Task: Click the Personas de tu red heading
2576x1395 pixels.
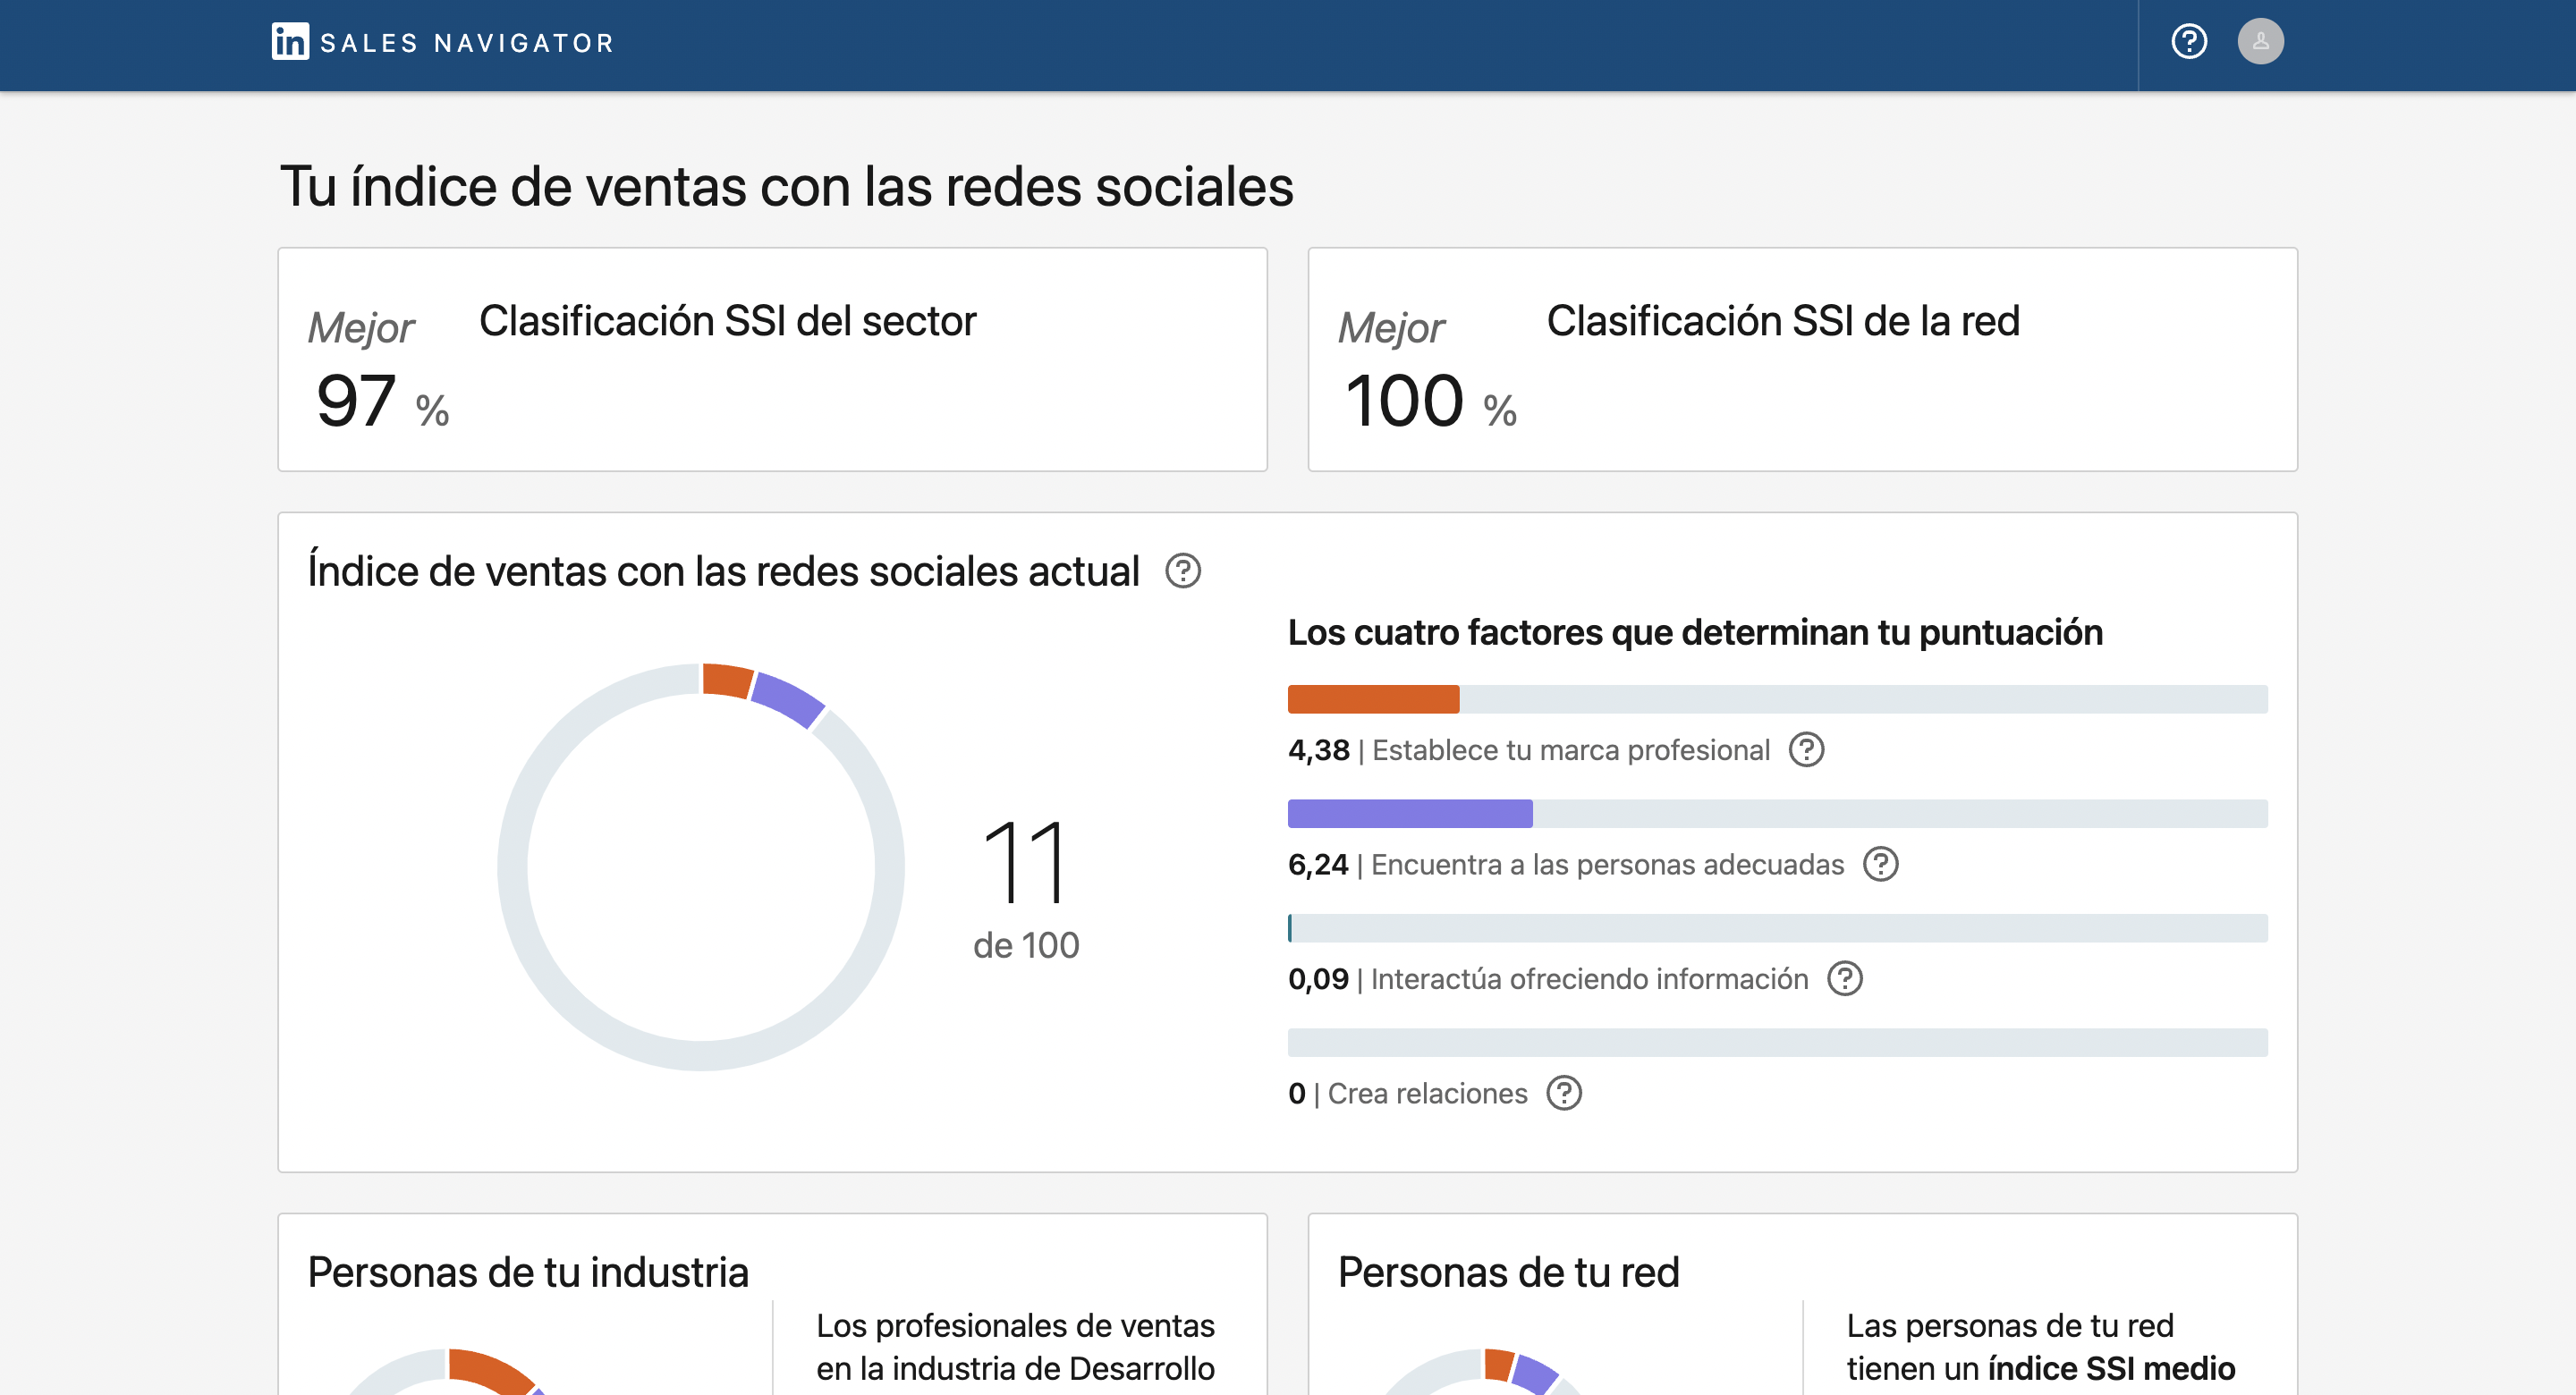Action: [1509, 1273]
